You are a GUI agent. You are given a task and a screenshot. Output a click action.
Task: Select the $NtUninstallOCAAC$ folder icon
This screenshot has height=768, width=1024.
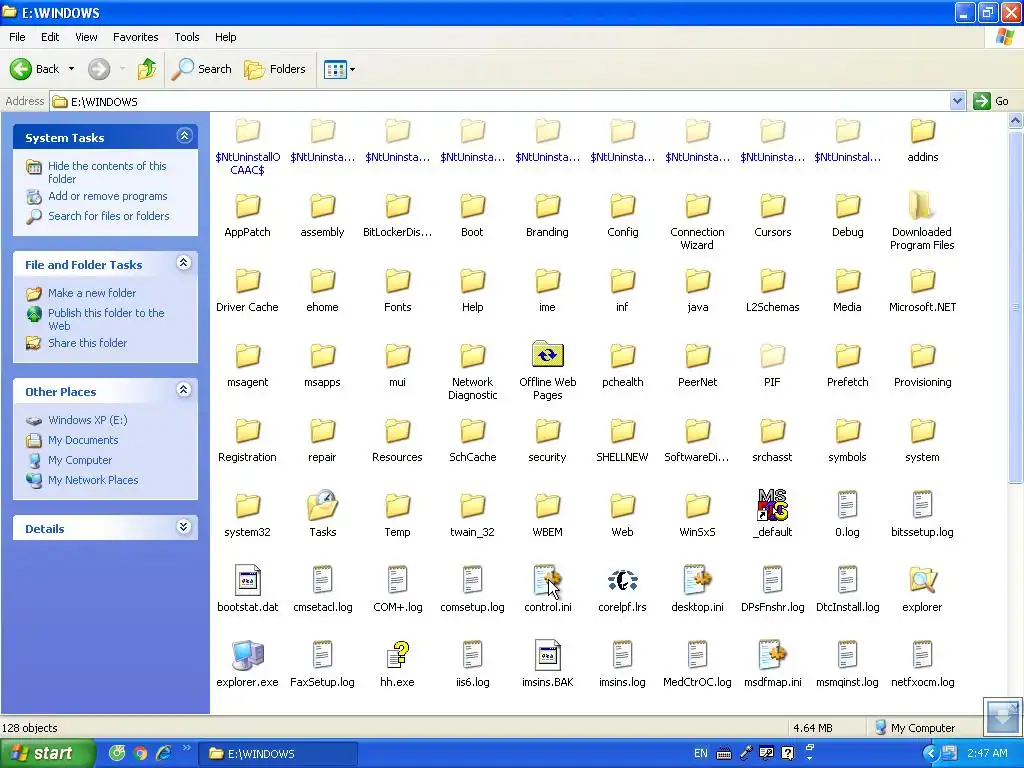coord(248,131)
